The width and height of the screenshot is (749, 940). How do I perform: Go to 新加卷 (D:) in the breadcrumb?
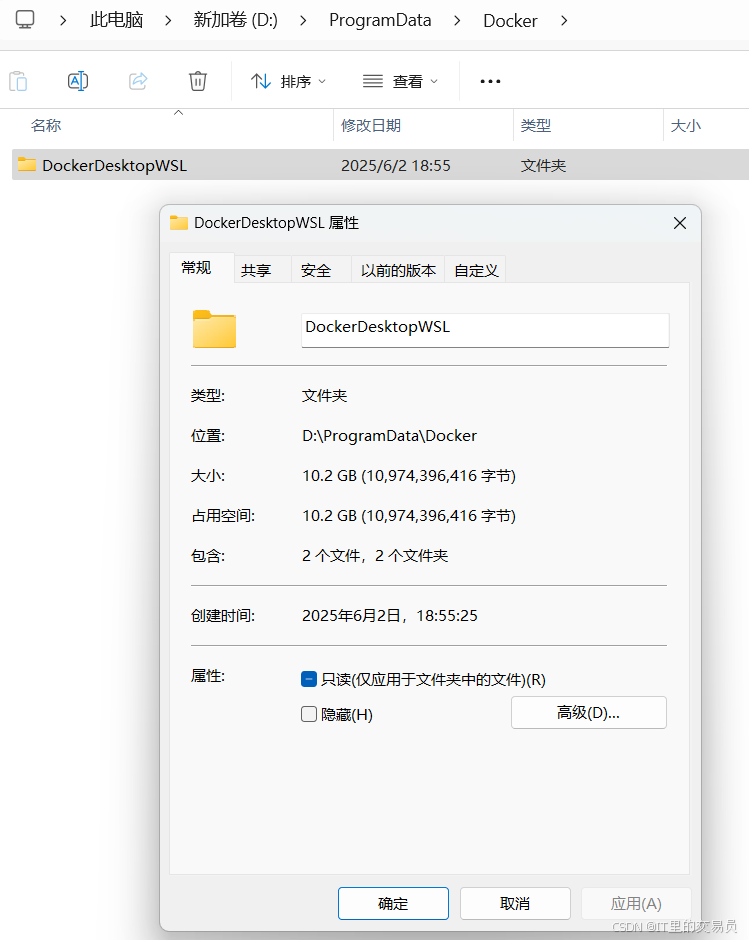[236, 20]
